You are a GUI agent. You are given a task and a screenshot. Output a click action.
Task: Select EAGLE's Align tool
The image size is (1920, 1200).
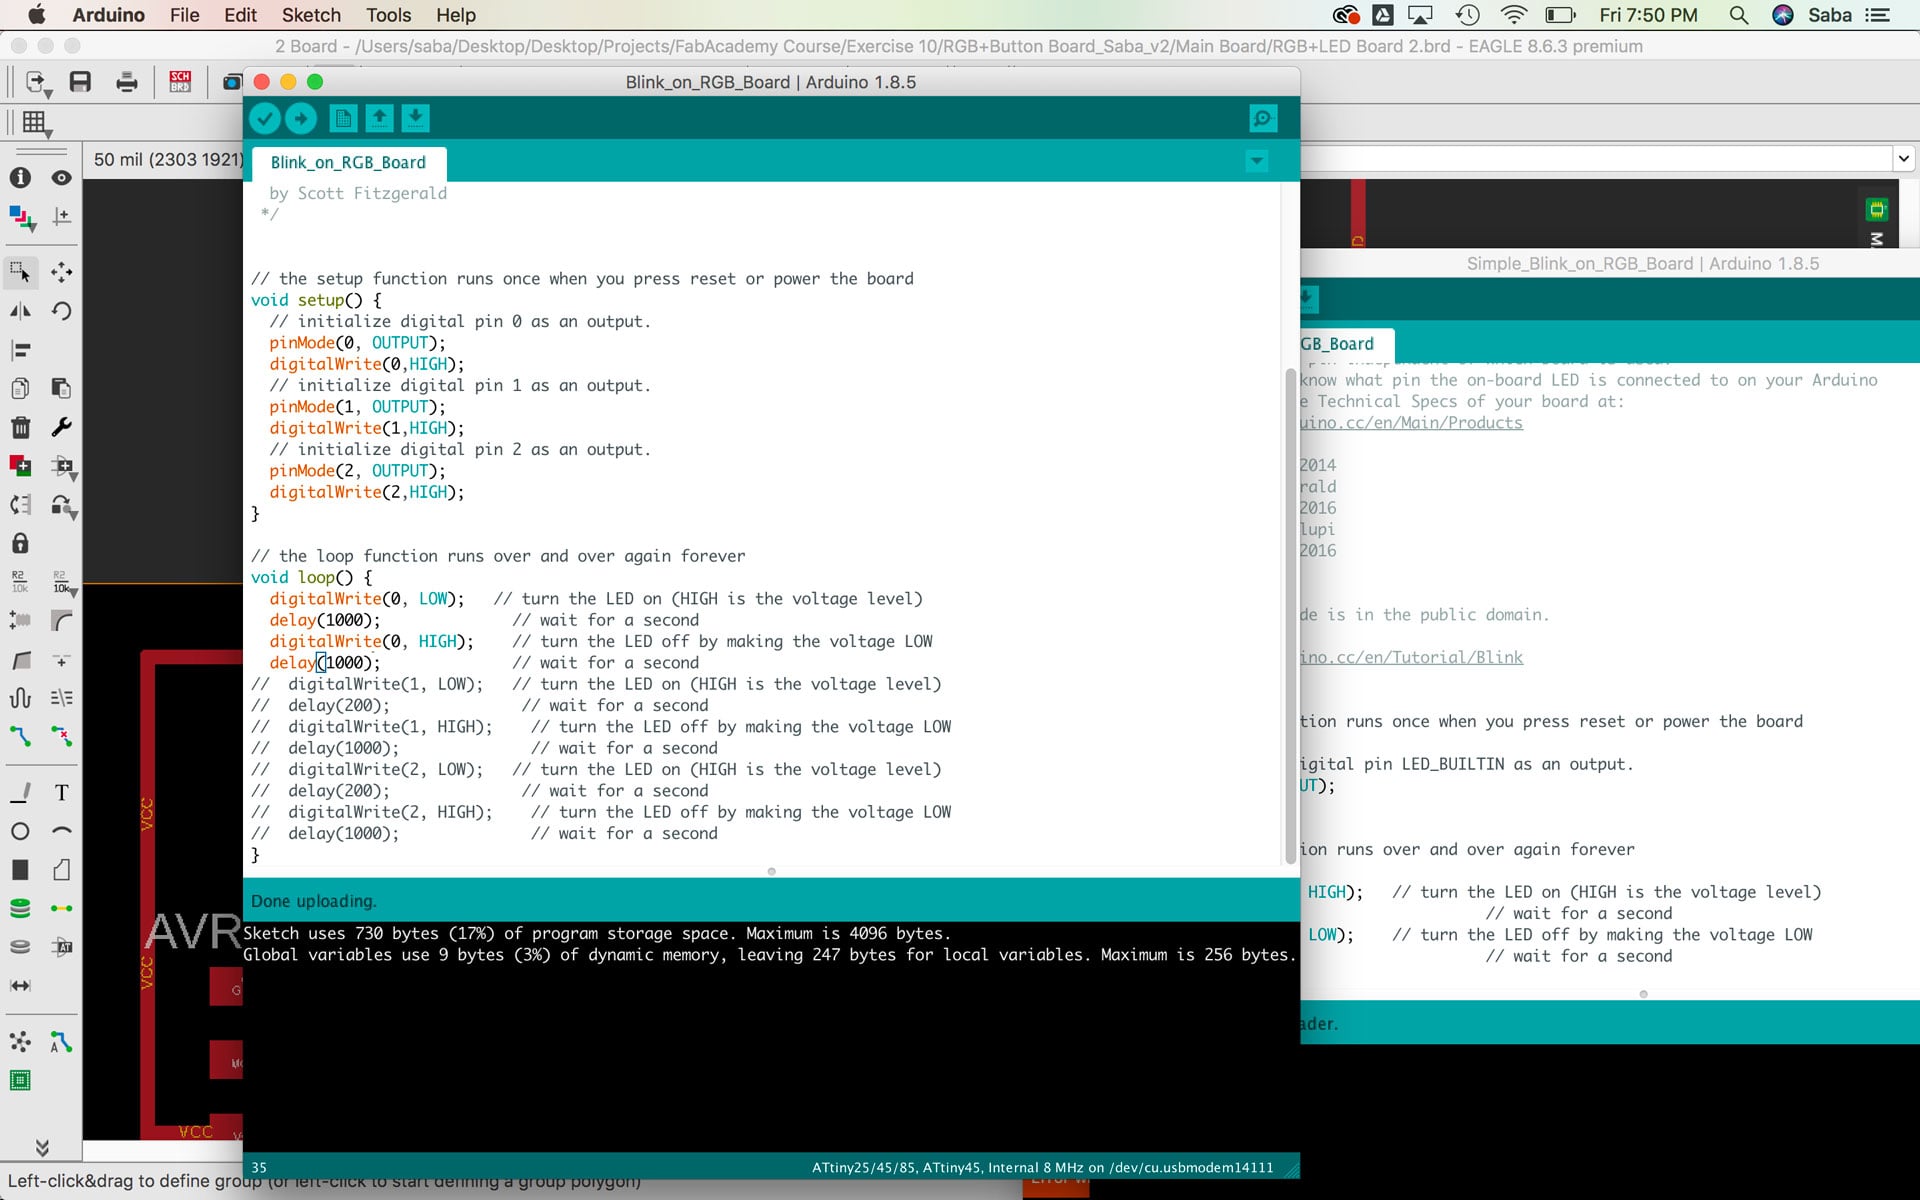(20, 350)
